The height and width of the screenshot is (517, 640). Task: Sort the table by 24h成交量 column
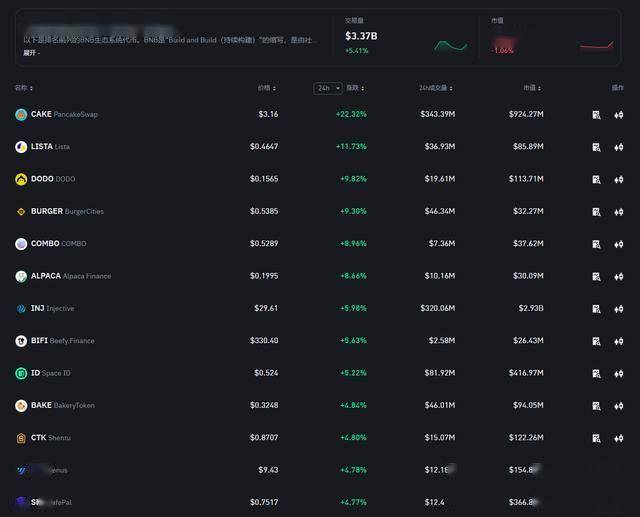[x=436, y=88]
